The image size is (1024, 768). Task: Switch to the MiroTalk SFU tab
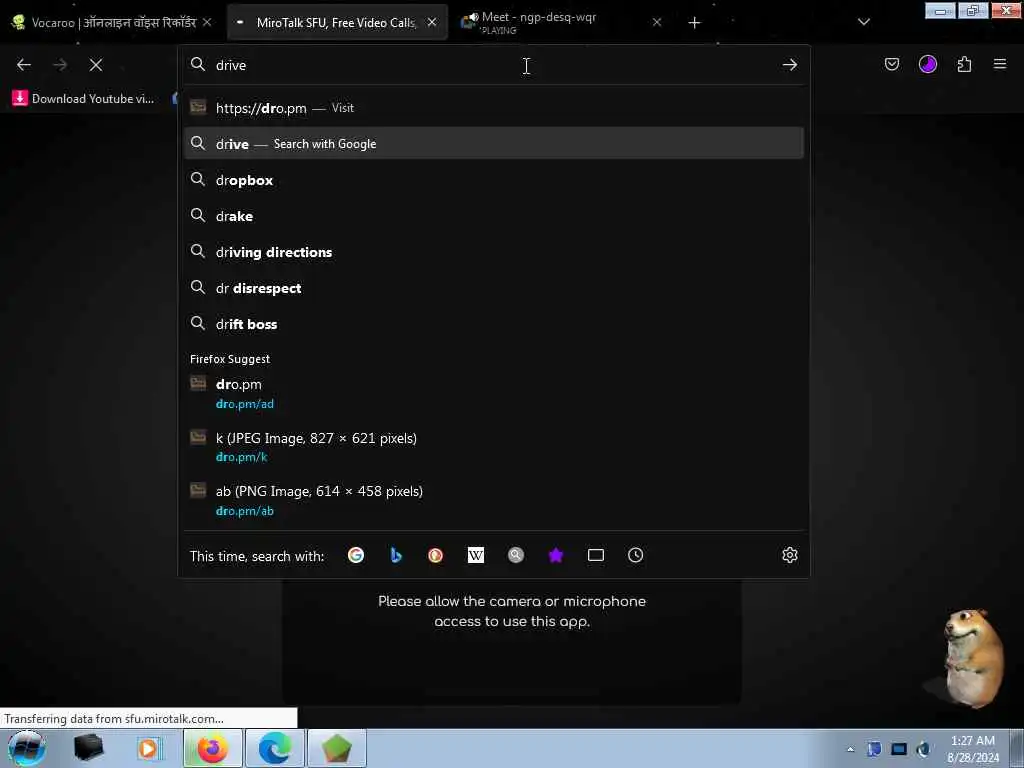tap(338, 22)
